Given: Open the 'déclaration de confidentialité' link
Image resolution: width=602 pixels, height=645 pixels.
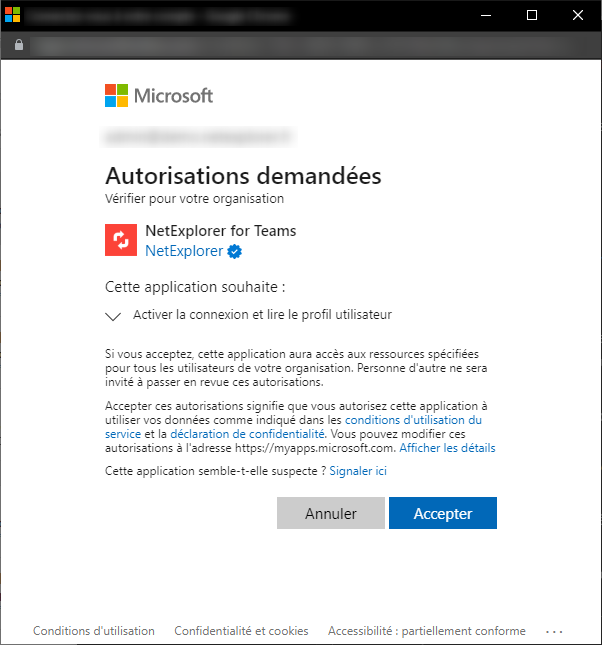Looking at the screenshot, I should (247, 435).
